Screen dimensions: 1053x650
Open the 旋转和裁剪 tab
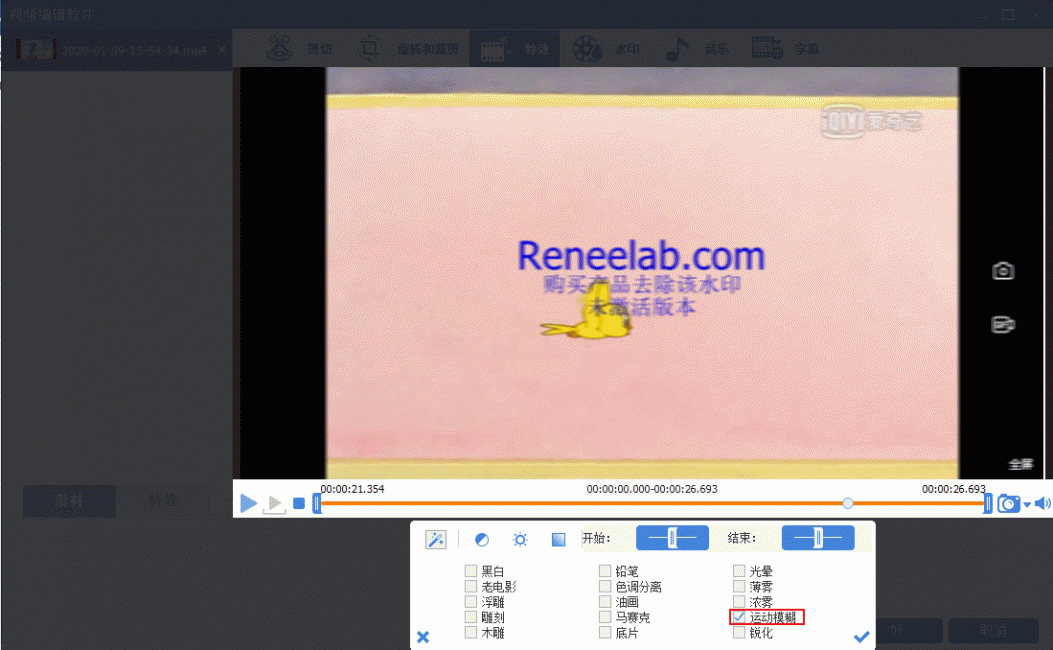[410, 48]
